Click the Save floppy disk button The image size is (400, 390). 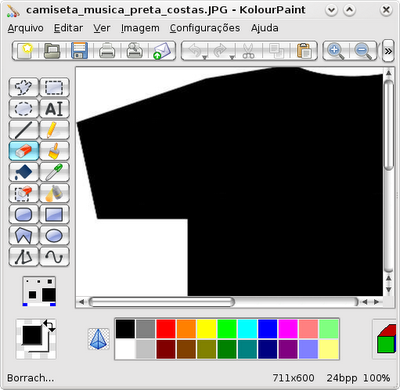[x=79, y=51]
